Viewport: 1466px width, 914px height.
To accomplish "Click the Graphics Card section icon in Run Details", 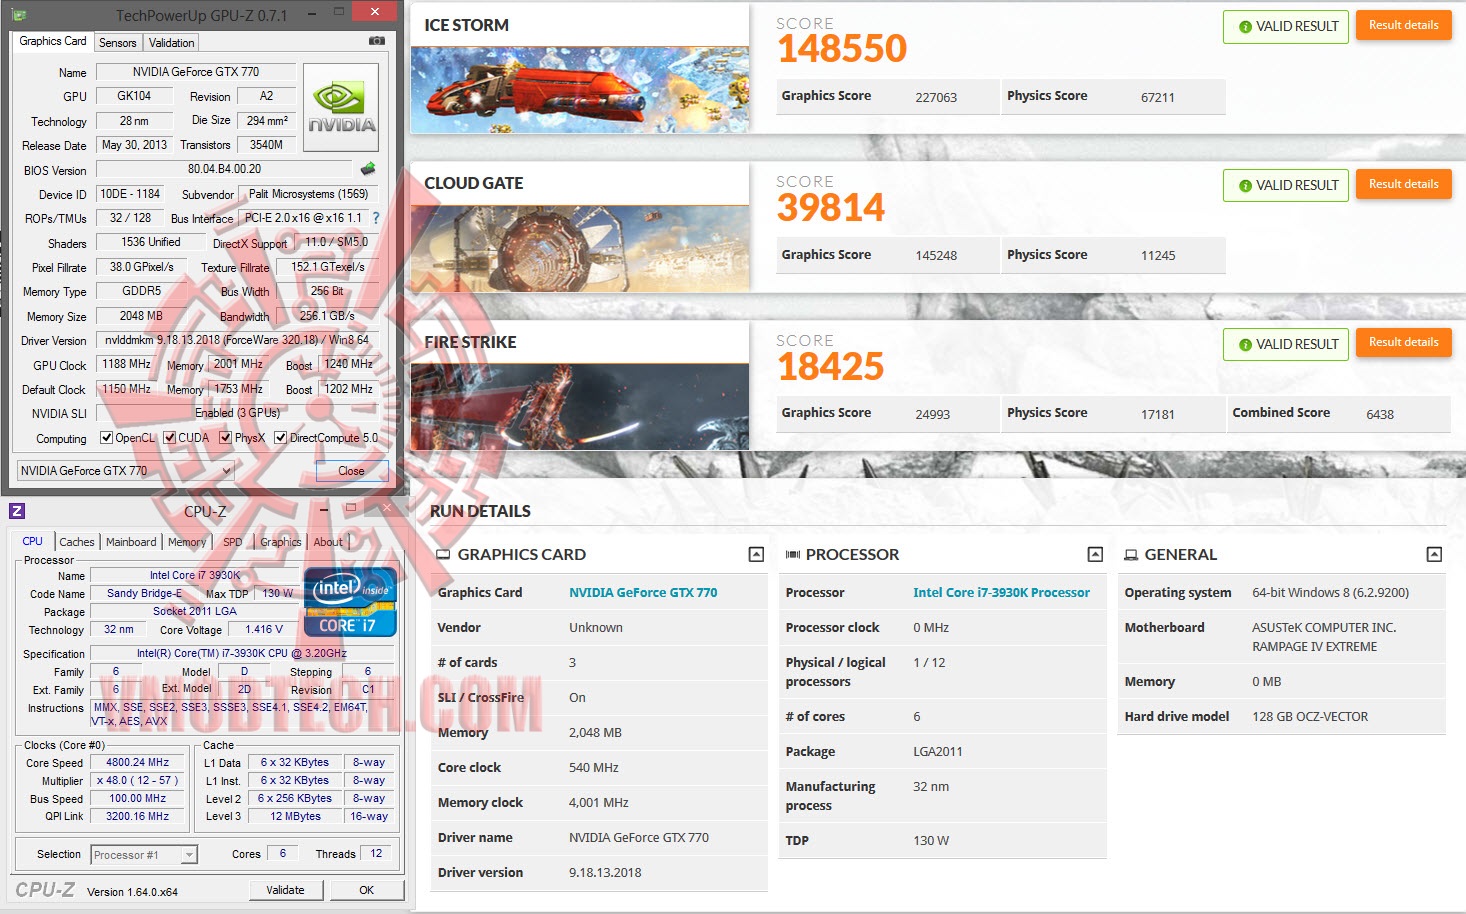I will (x=444, y=555).
